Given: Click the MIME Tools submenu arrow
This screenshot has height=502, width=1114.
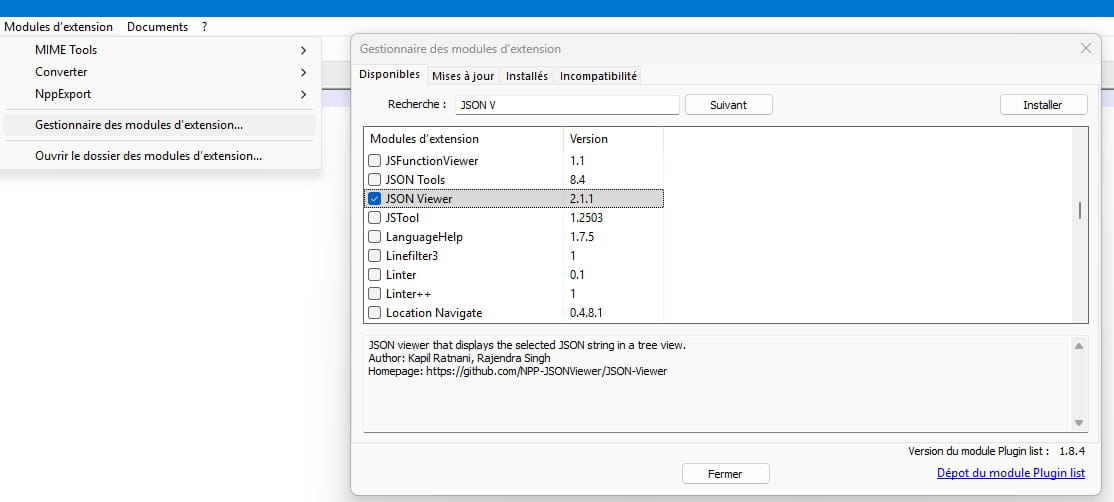Looking at the screenshot, I should (x=303, y=50).
